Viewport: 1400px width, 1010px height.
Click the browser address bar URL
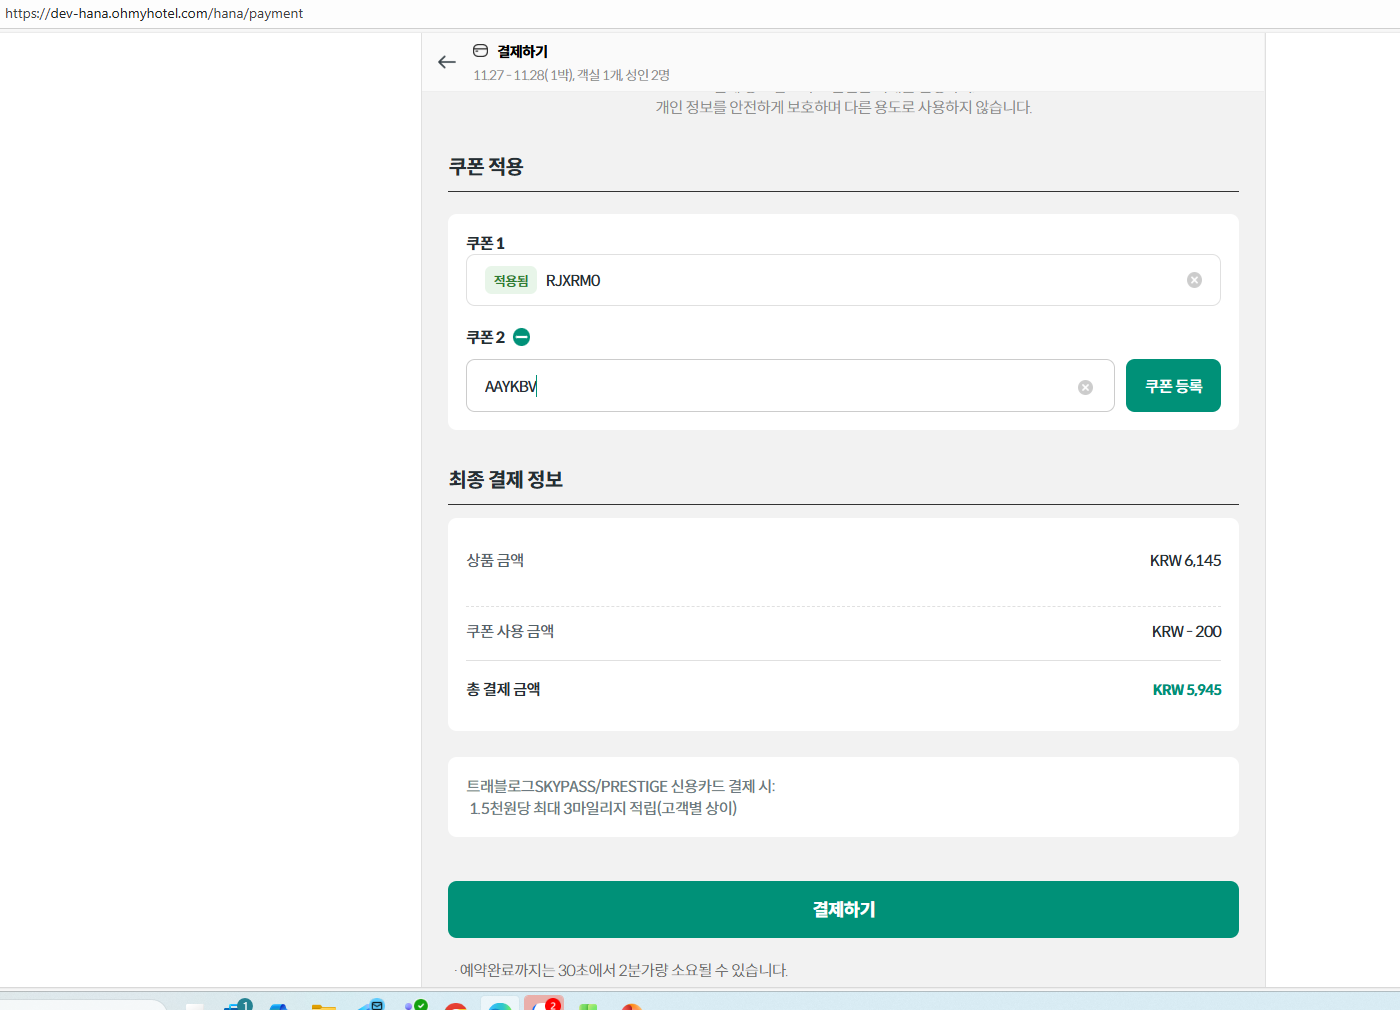click(x=154, y=13)
